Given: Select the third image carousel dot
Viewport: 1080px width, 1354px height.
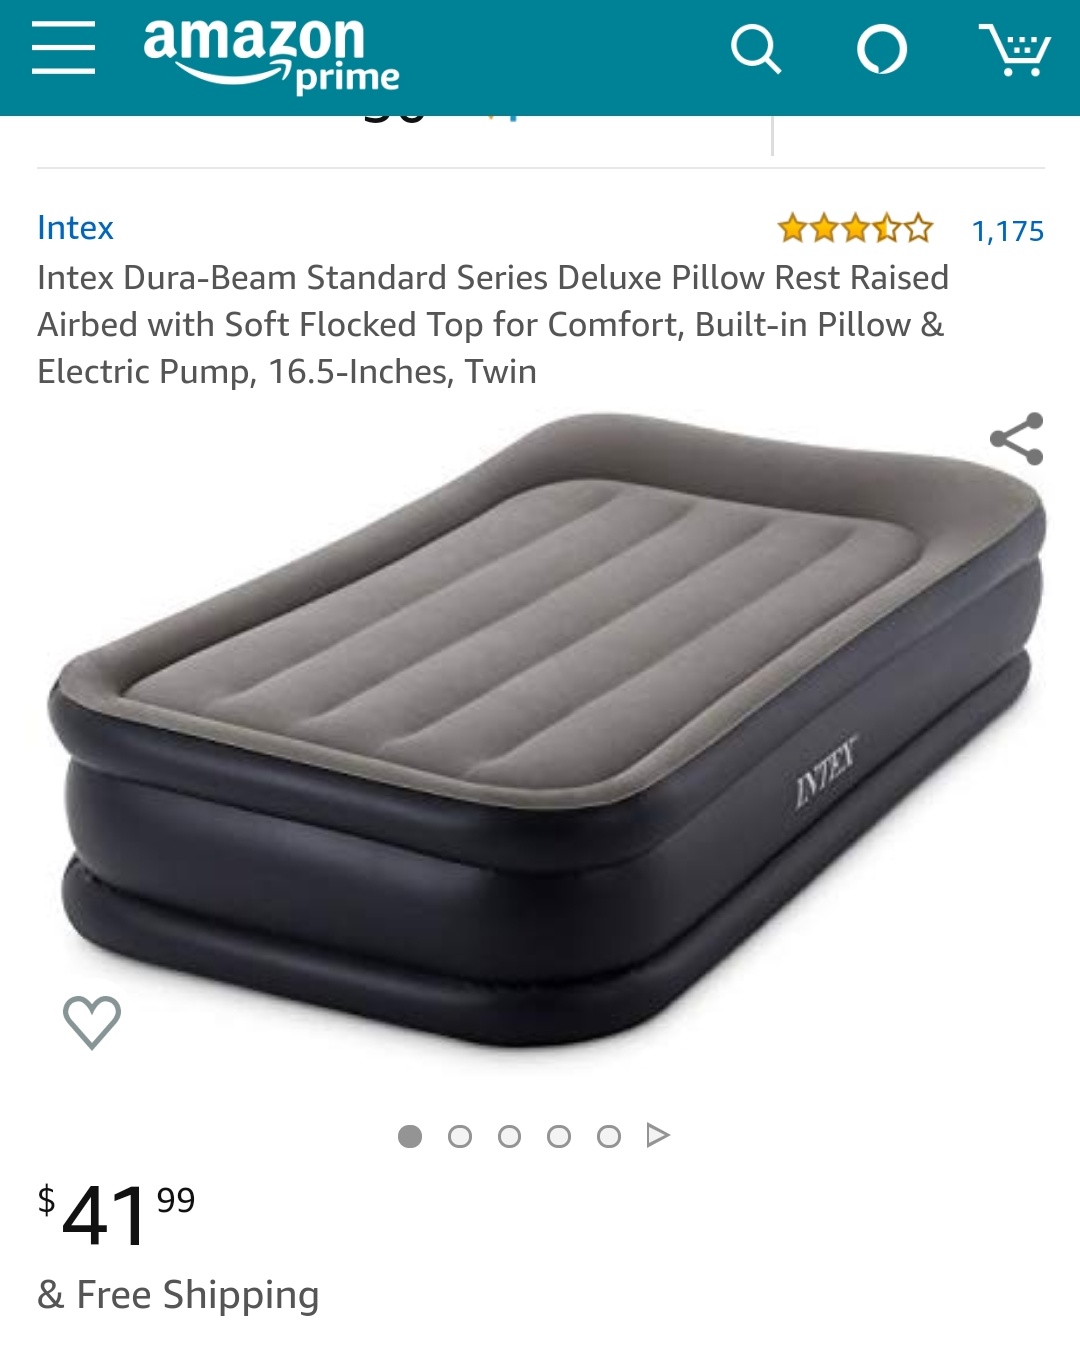Looking at the screenshot, I should 510,1136.
